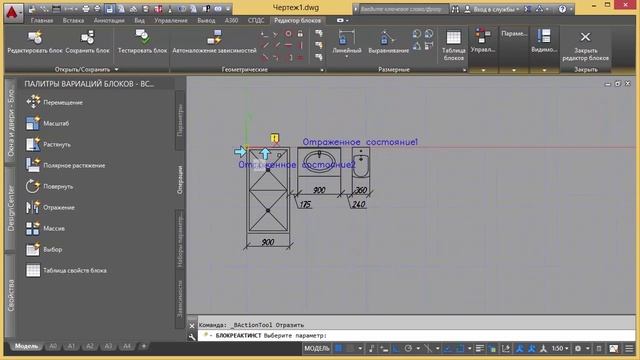This screenshot has width=640, height=360.
Task: Switch to the Главная ribbon tab
Action: pyautogui.click(x=42, y=20)
